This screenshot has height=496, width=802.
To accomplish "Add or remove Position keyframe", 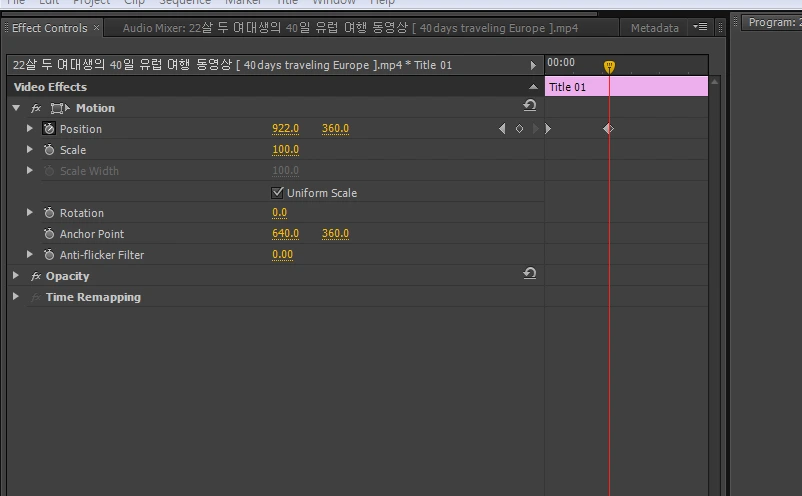I will pyautogui.click(x=519, y=129).
